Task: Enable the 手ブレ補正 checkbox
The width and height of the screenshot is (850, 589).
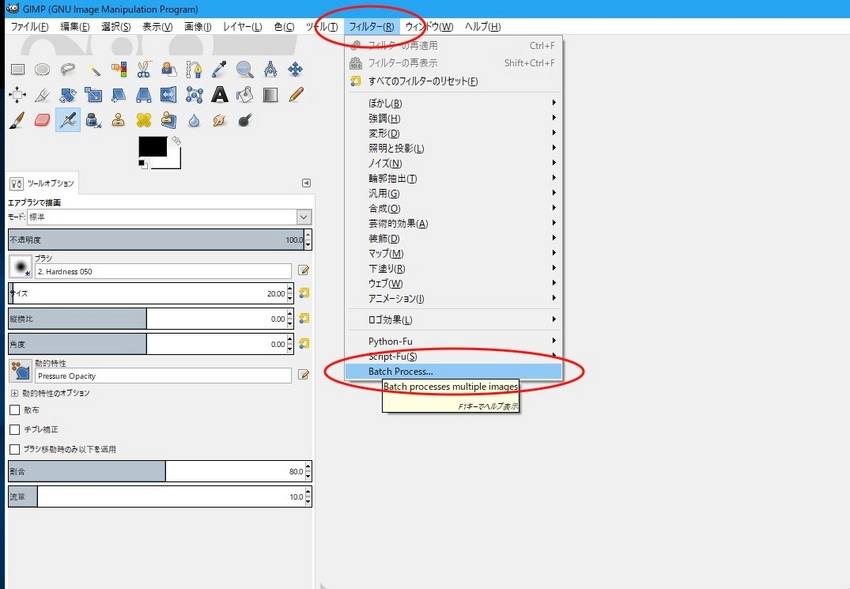Action: (15, 429)
